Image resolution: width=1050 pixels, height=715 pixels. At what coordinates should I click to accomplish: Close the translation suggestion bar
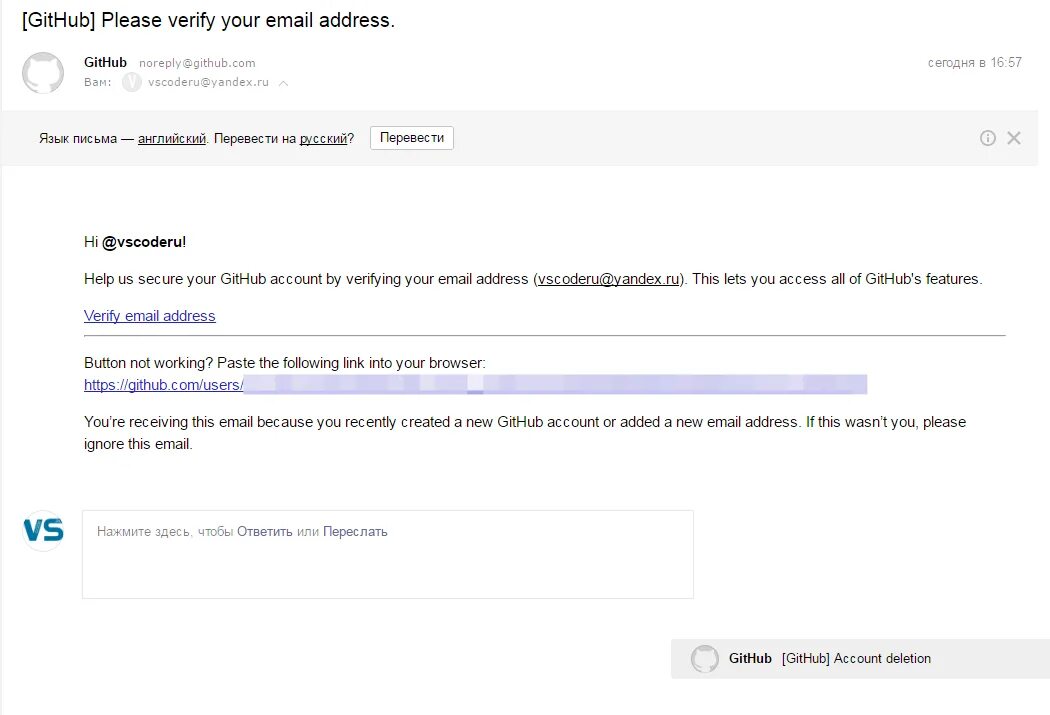(1014, 138)
